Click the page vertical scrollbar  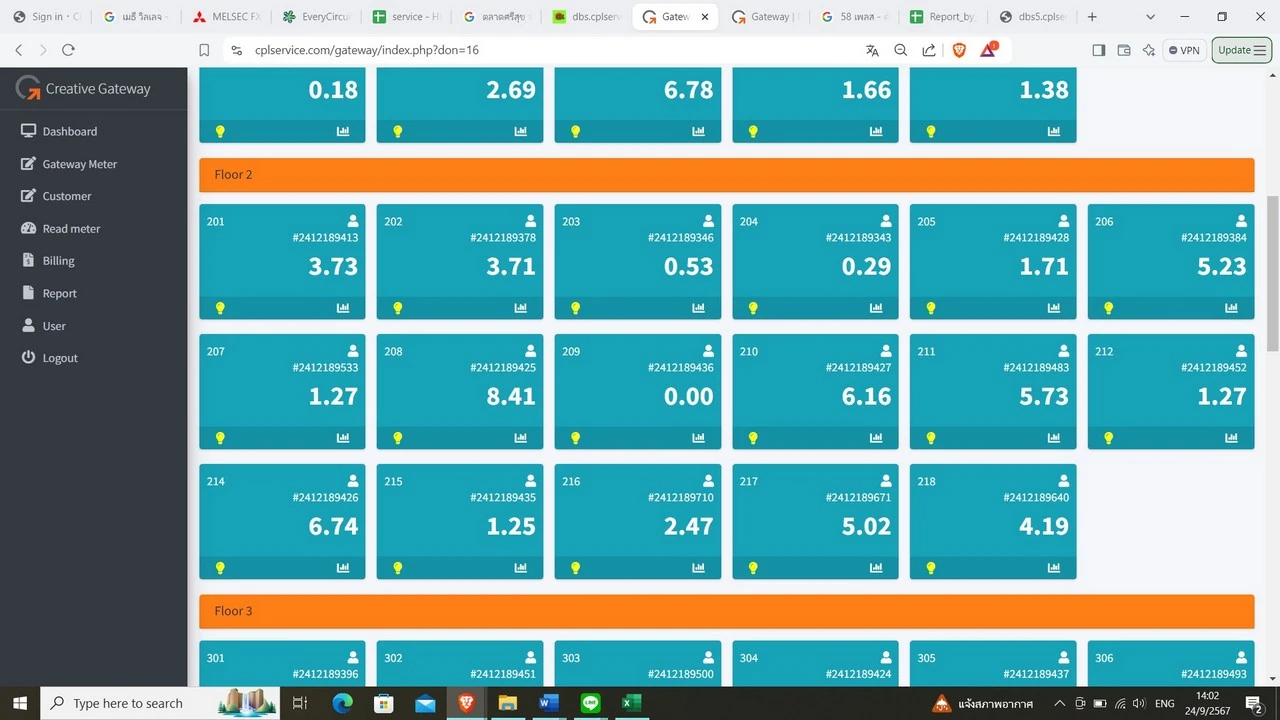[1273, 273]
